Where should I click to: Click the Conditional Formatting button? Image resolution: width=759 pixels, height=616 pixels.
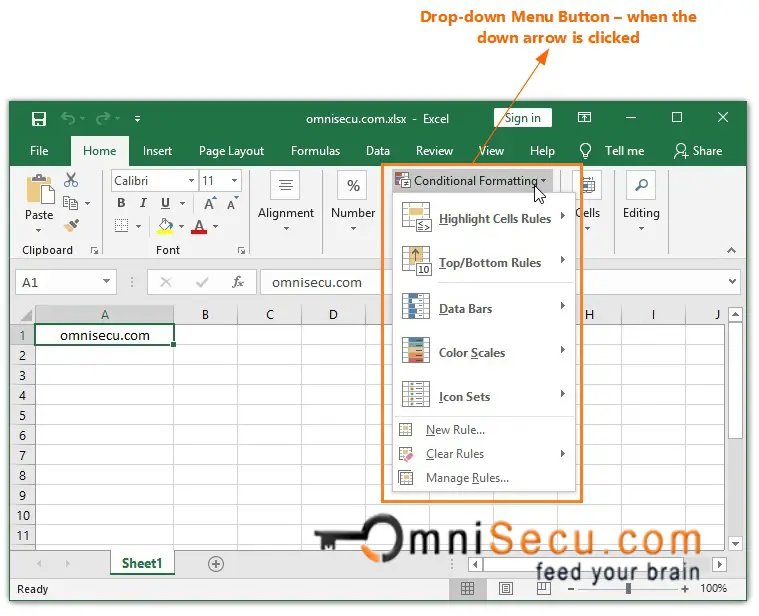[471, 181]
